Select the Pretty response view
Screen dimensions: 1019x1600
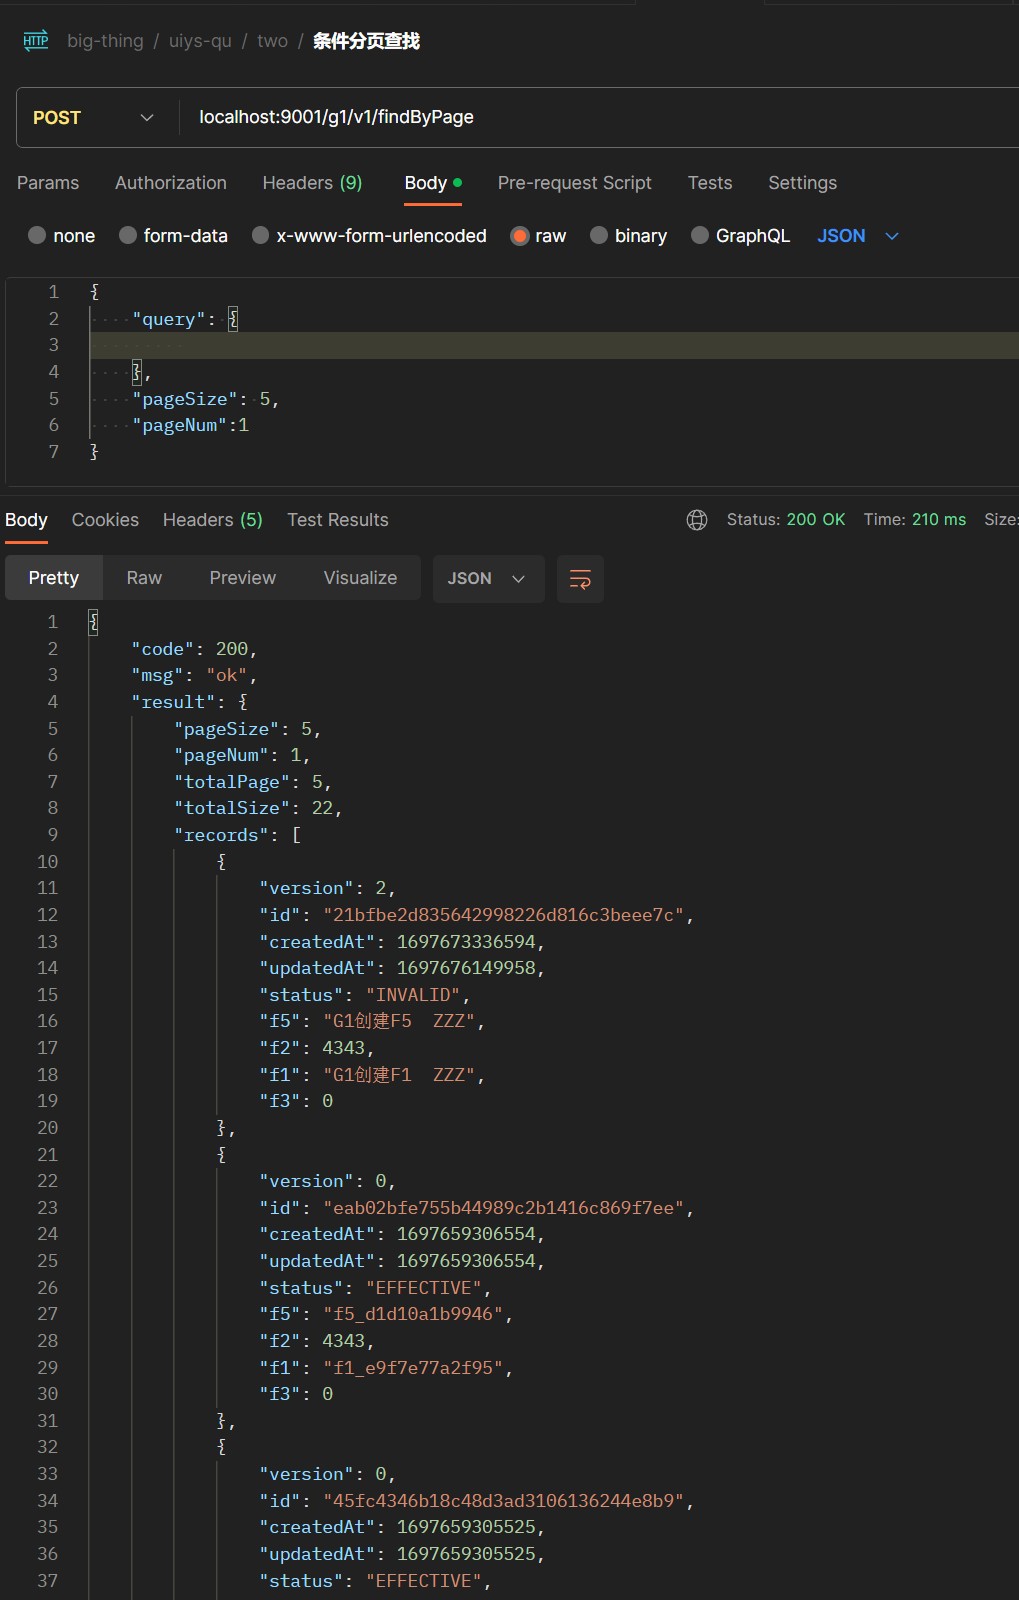tap(54, 578)
